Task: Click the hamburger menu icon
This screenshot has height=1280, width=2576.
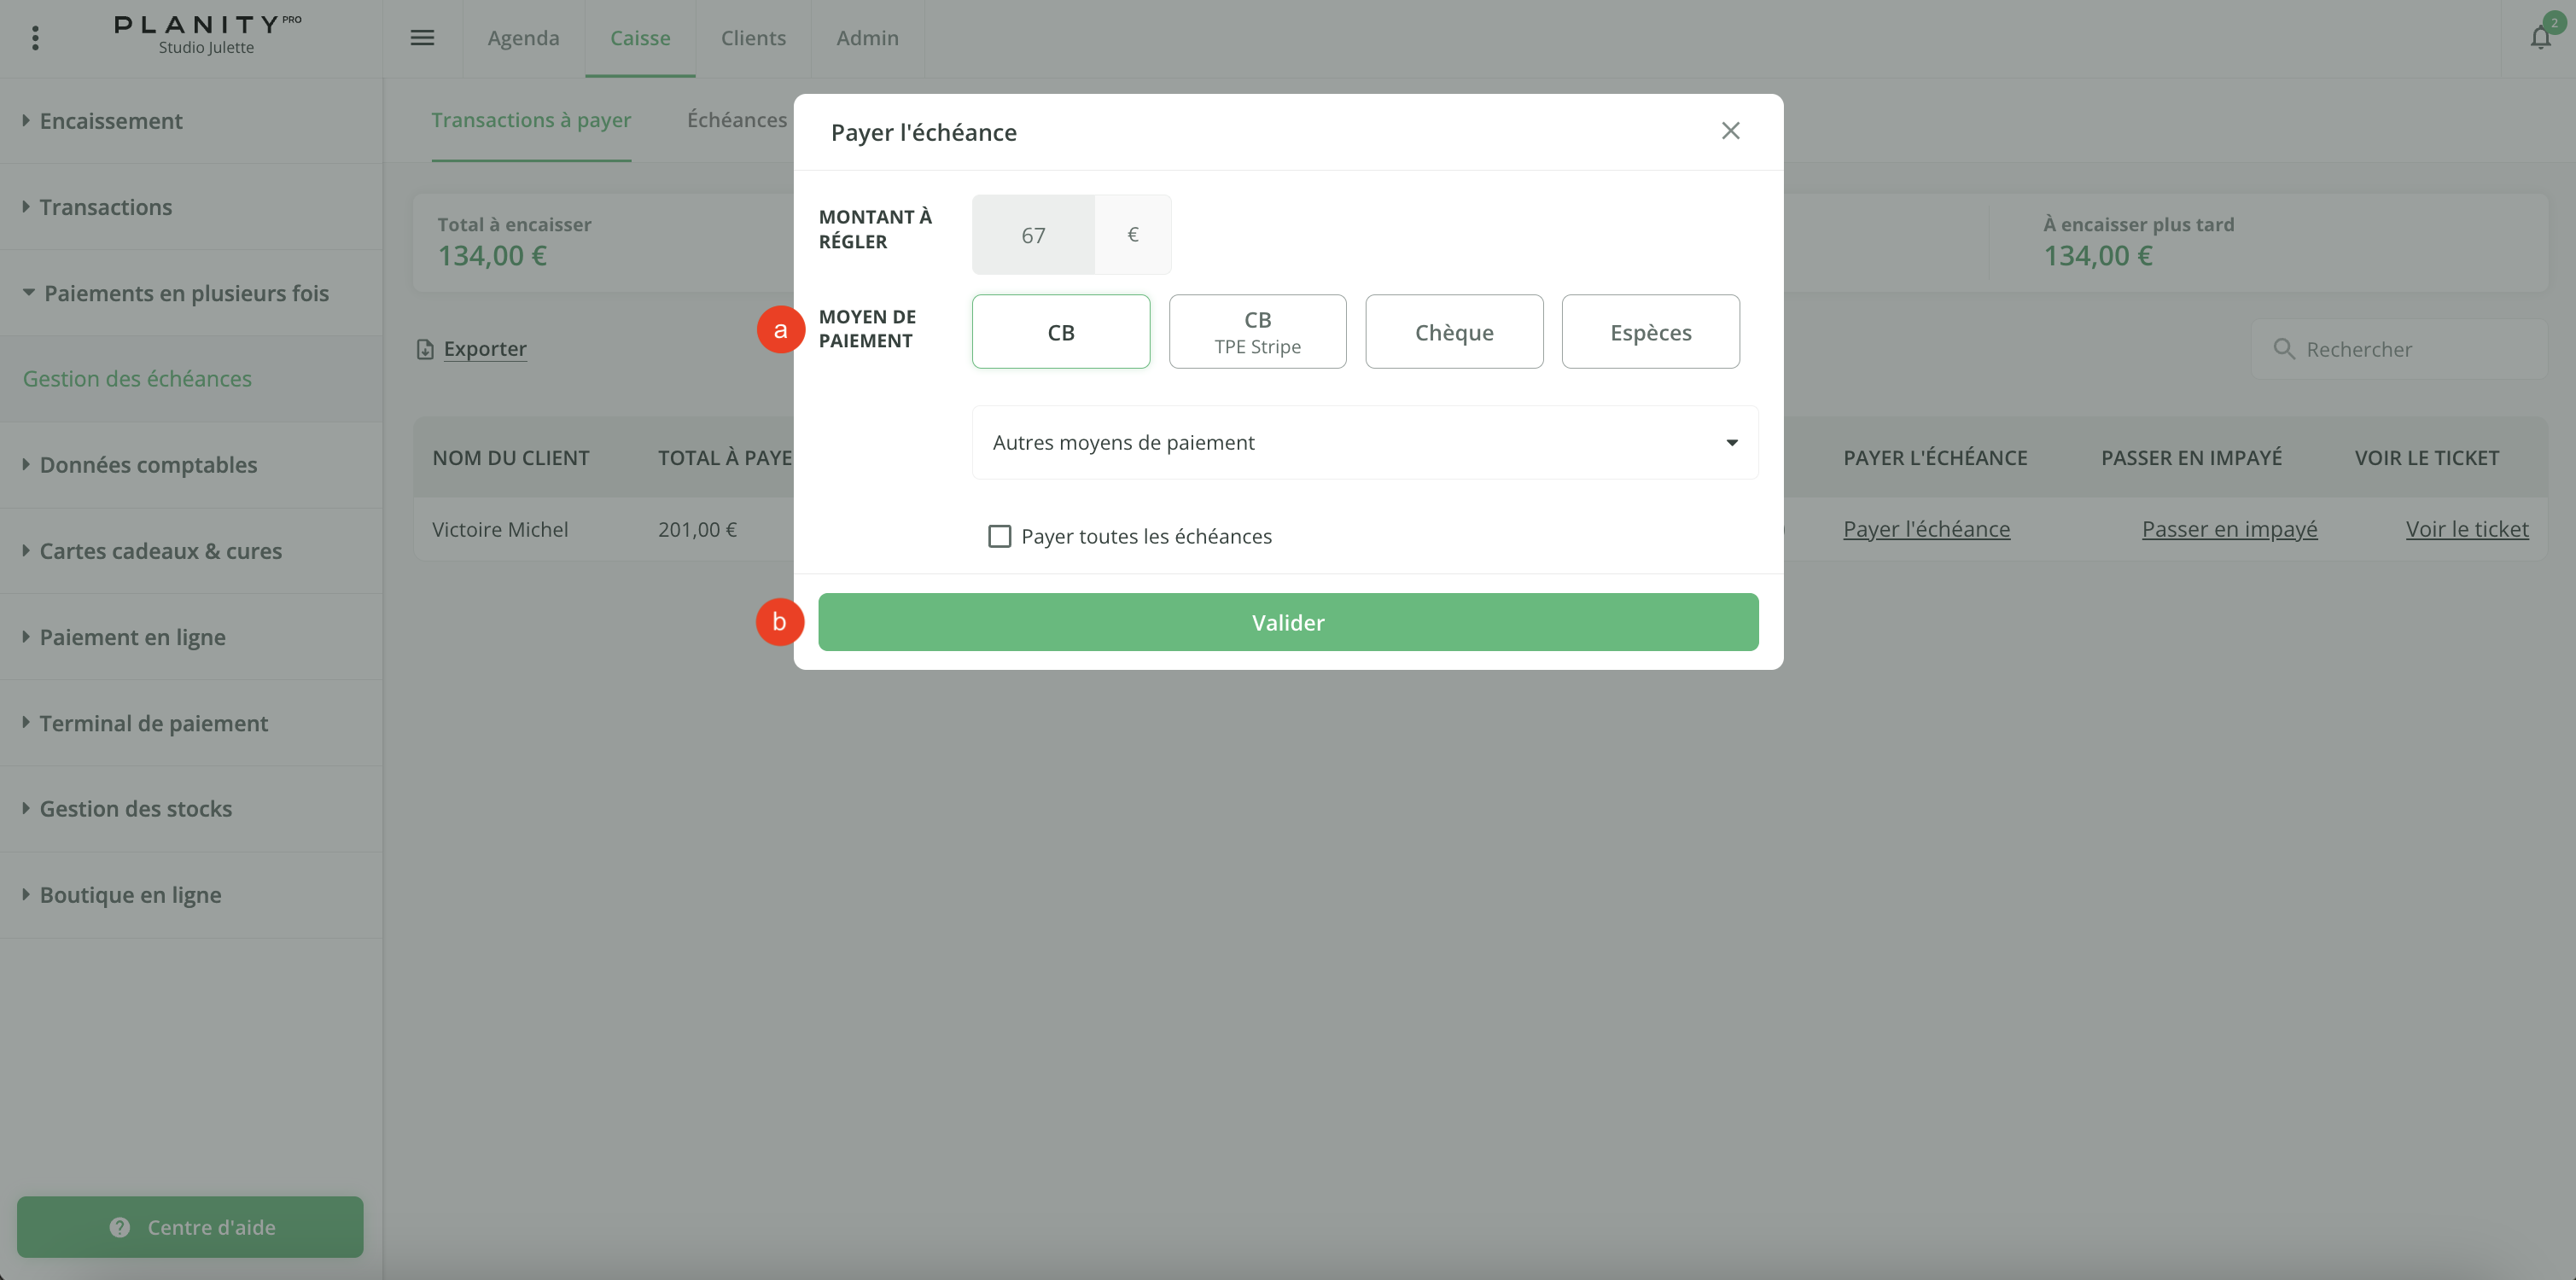Action: 422,38
